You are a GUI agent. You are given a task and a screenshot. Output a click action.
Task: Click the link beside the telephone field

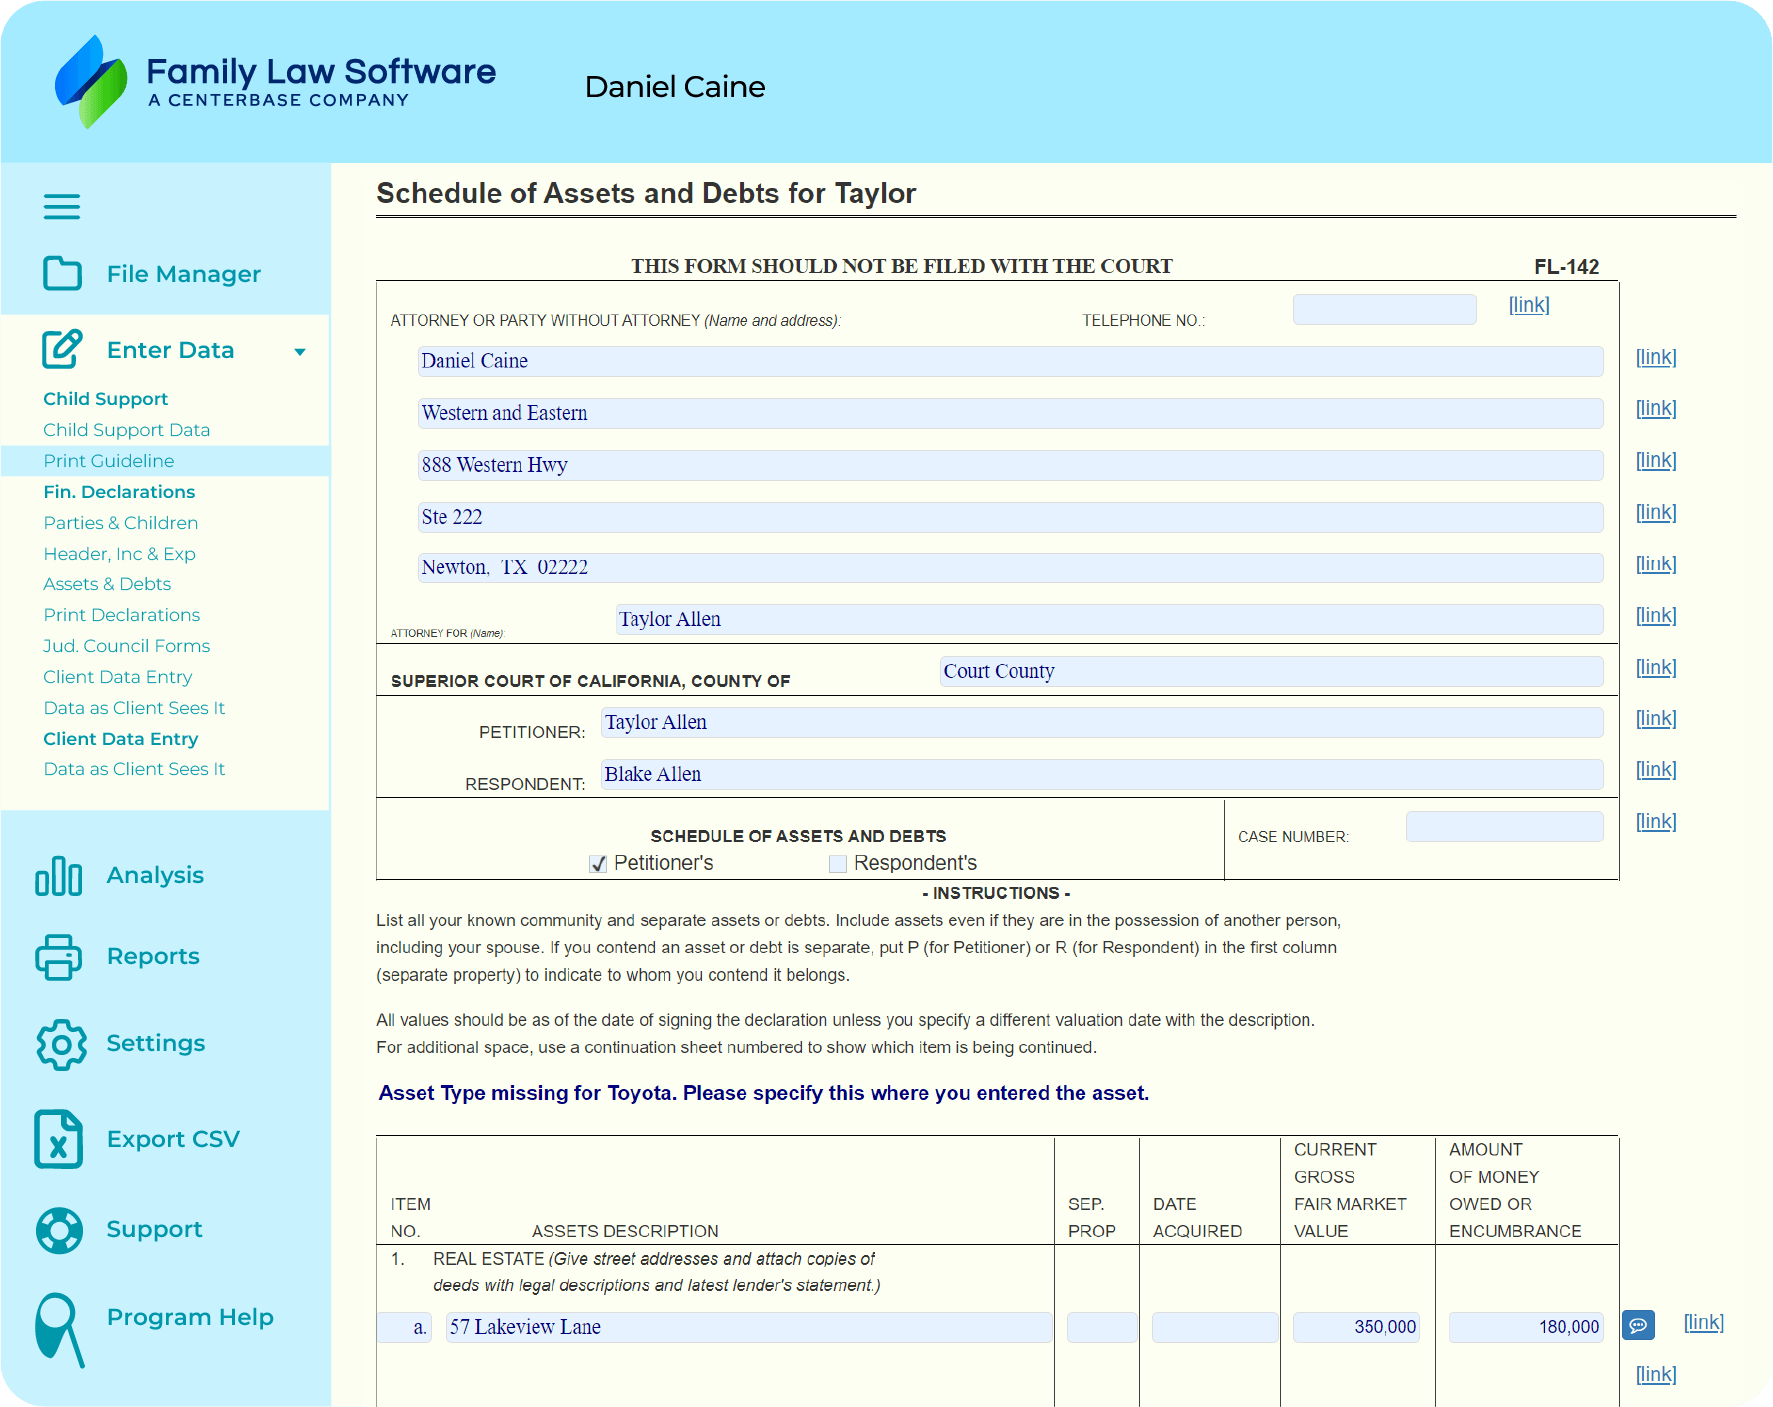[1528, 305]
